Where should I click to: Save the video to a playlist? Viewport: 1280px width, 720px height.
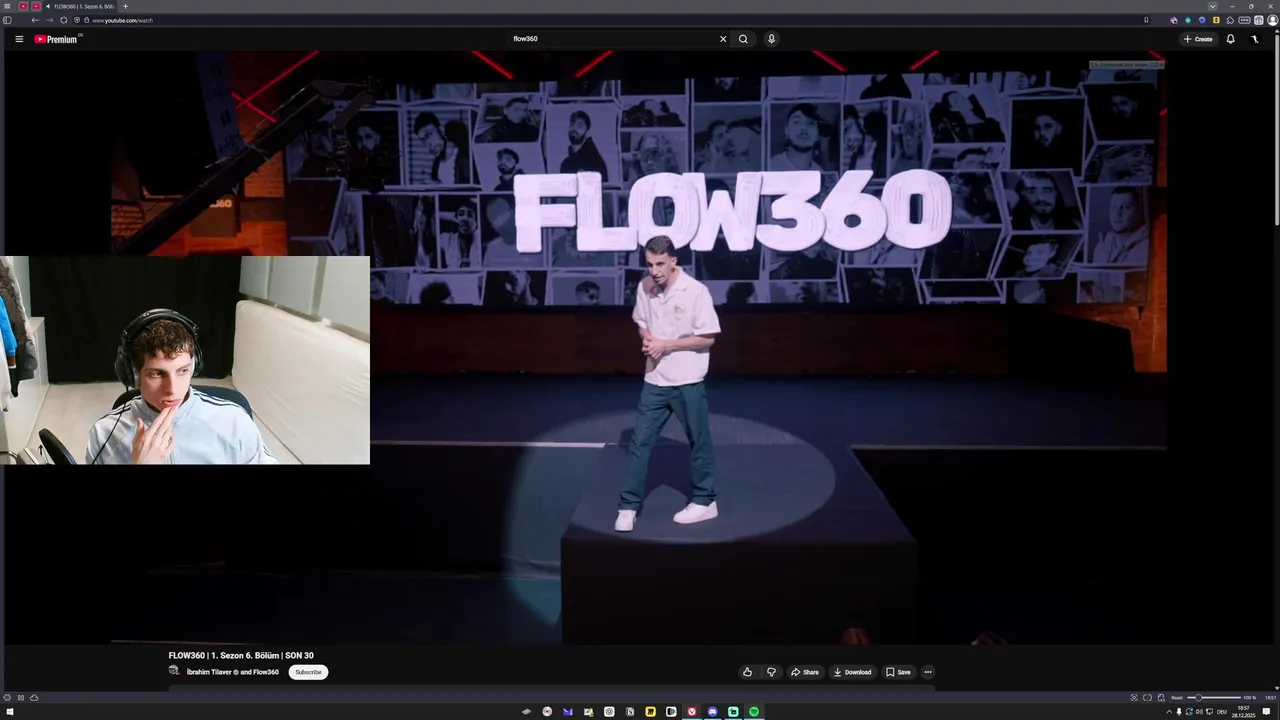click(x=898, y=672)
